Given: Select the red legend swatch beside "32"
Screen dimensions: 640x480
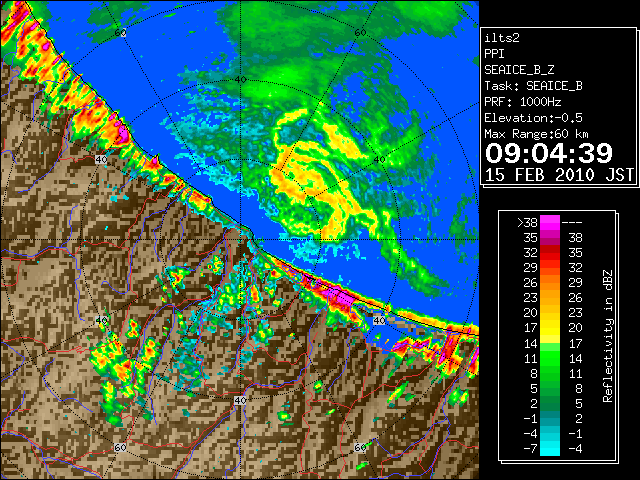Looking at the screenshot, I should [x=550, y=253].
